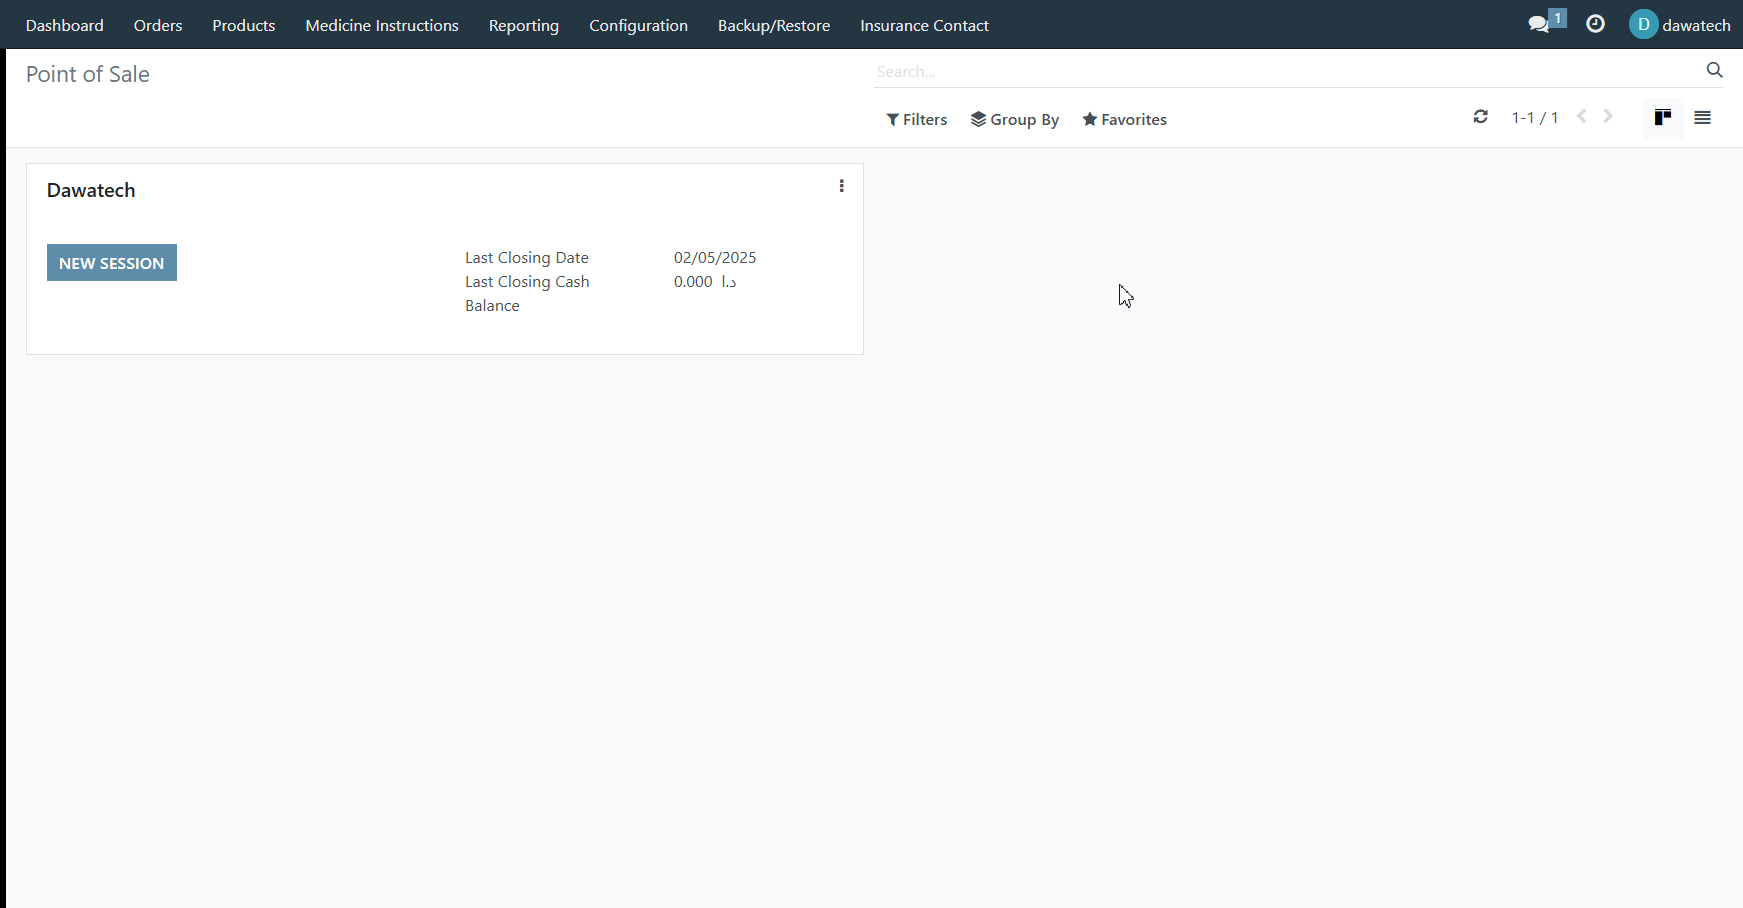Click inside the Search field
The image size is (1743, 908).
click(x=1285, y=71)
